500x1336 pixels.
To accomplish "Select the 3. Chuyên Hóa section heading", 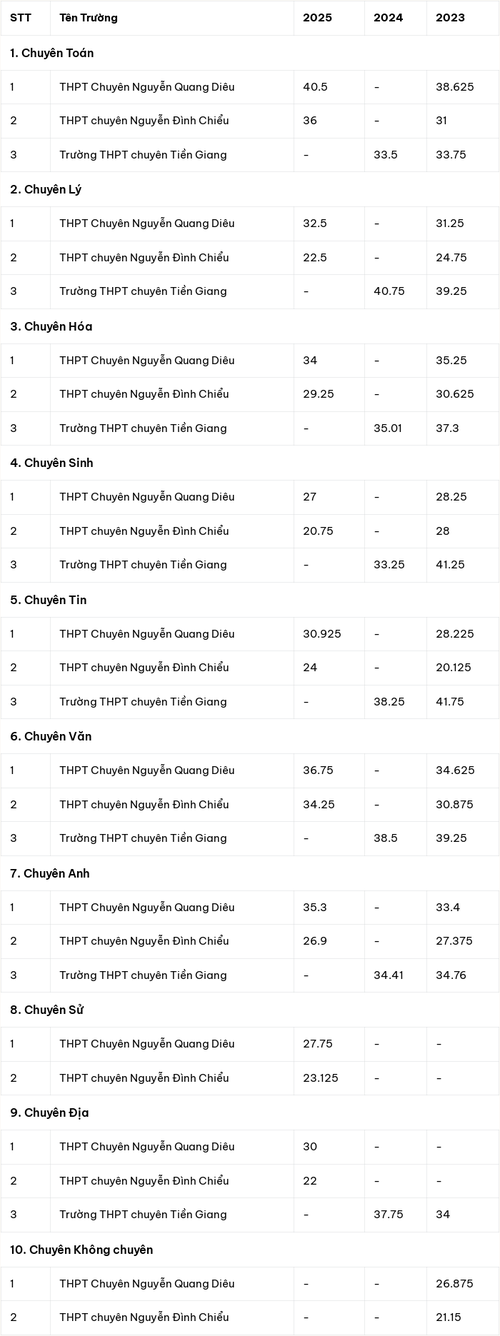I will 51,326.
